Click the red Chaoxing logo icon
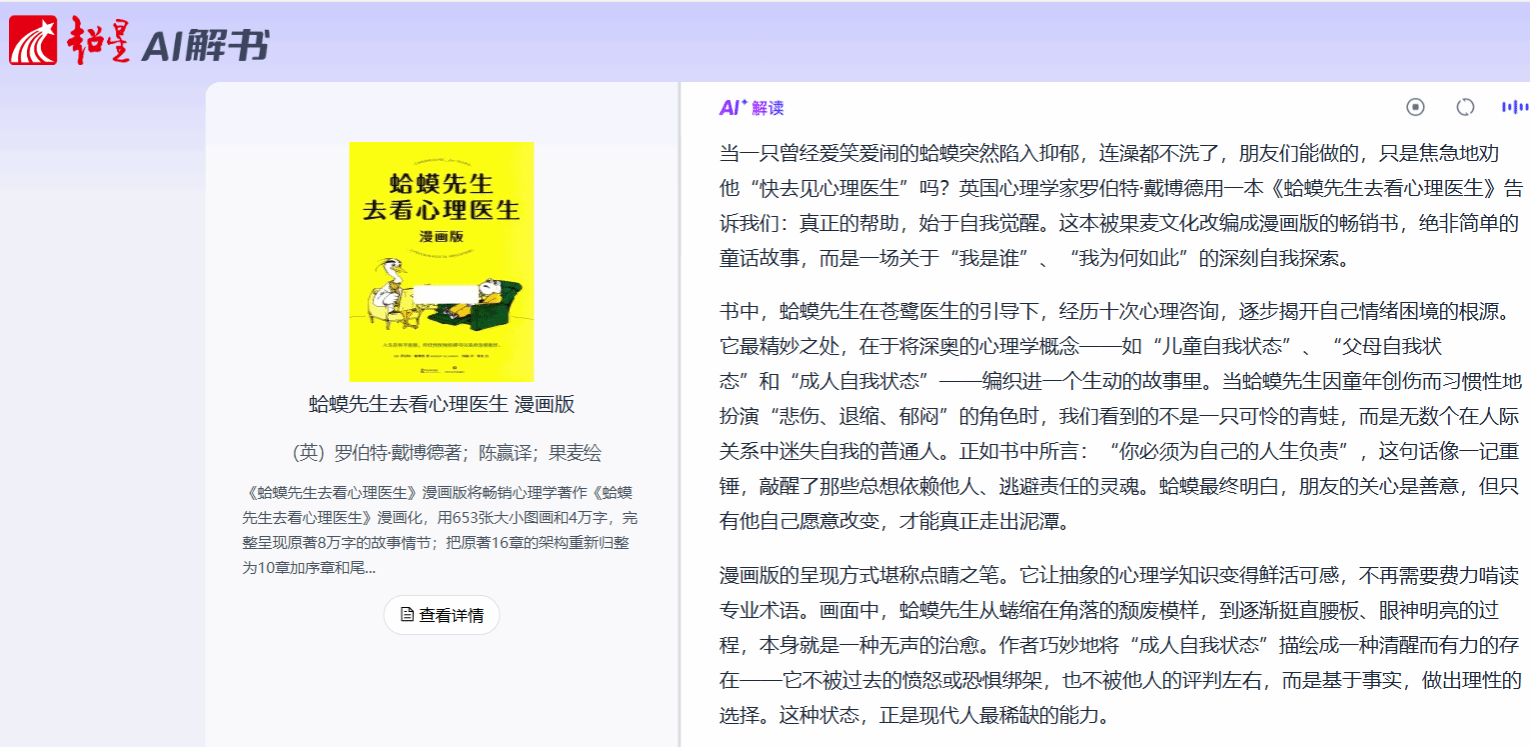The width and height of the screenshot is (1530, 747). pyautogui.click(x=33, y=41)
